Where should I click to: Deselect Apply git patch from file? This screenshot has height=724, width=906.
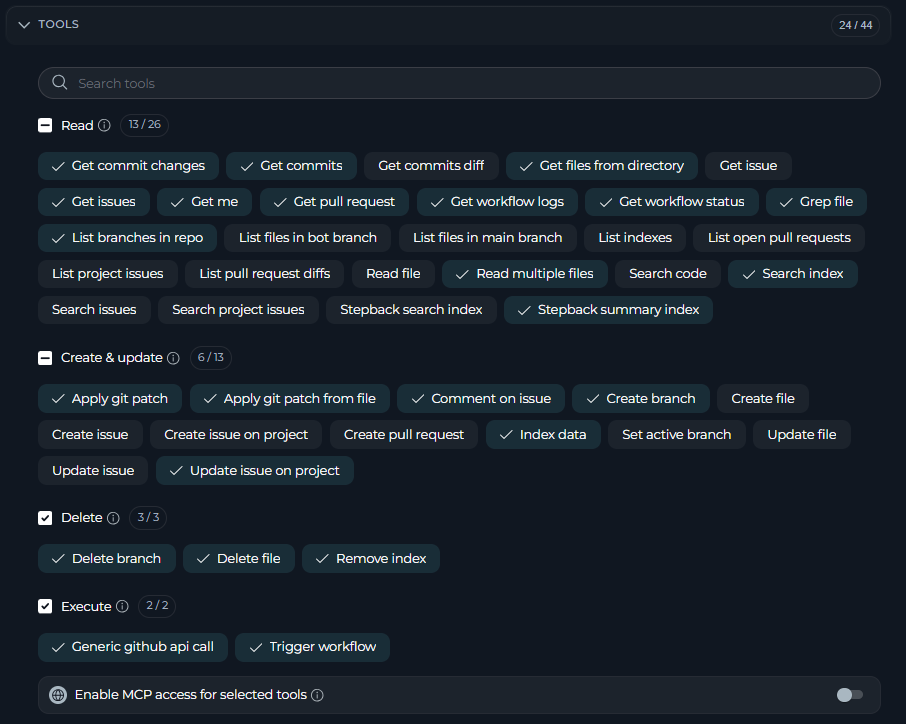pos(290,399)
